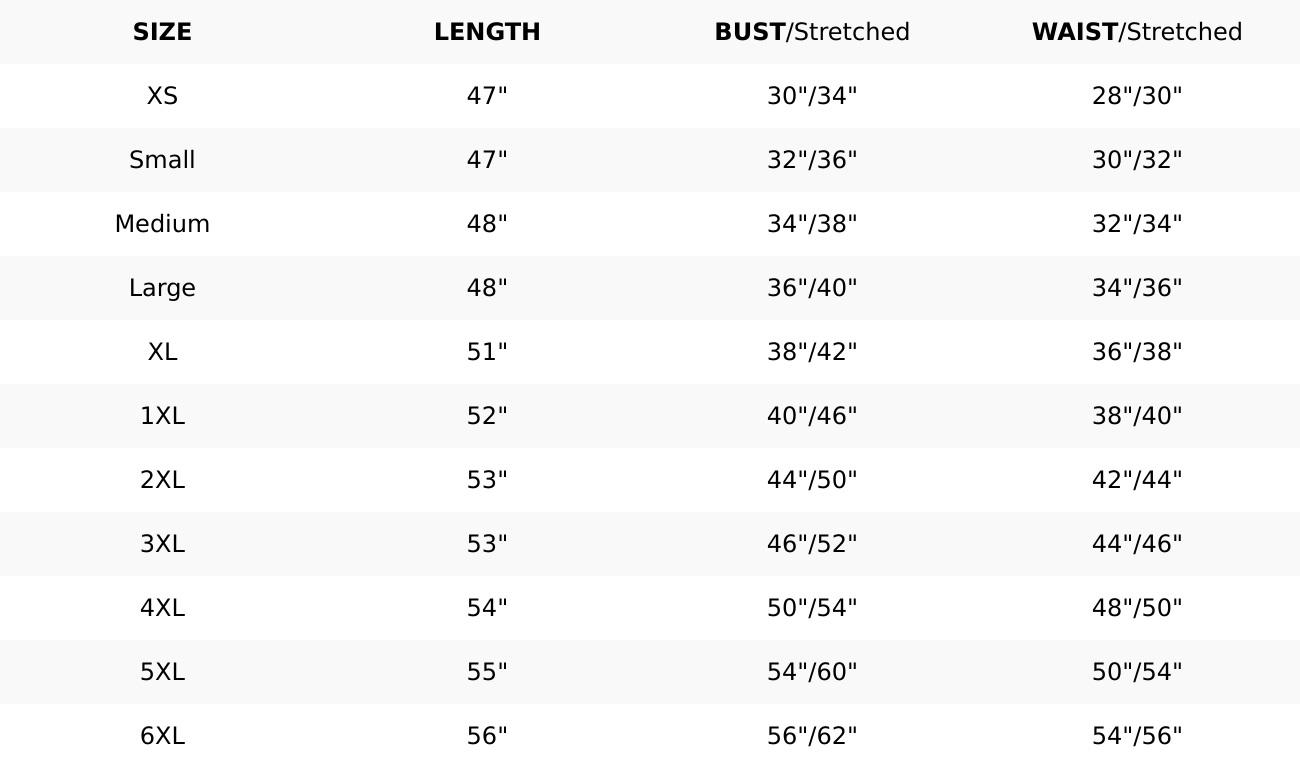Choose the Large size cell
Screen dimensions: 1300x768
click(162, 288)
